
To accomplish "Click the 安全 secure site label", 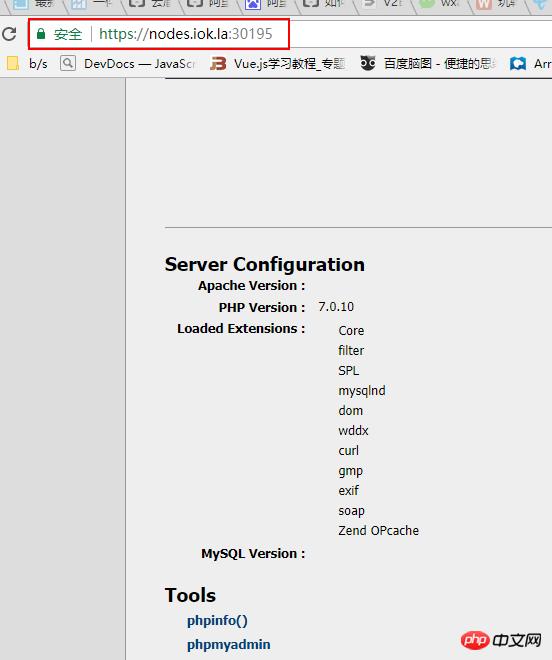I will (68, 34).
